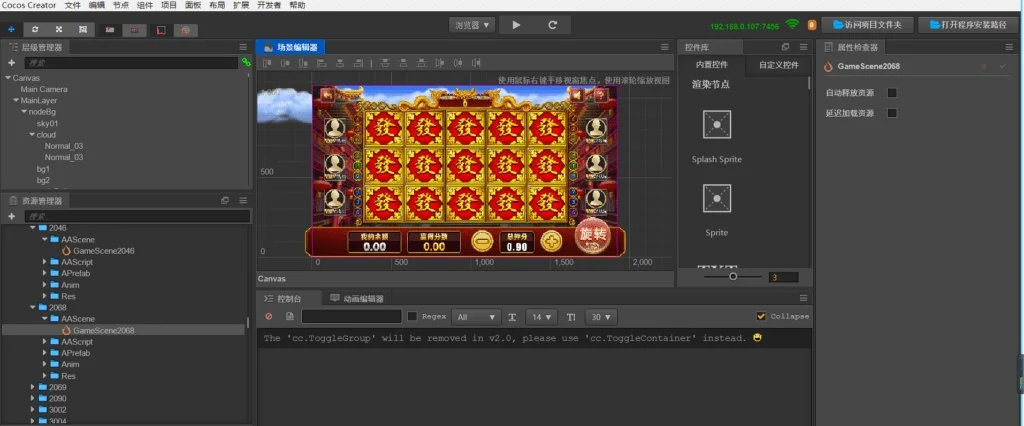The height and width of the screenshot is (426, 1024).
Task: Open the scene editor panel hamburger menu
Action: (x=665, y=47)
